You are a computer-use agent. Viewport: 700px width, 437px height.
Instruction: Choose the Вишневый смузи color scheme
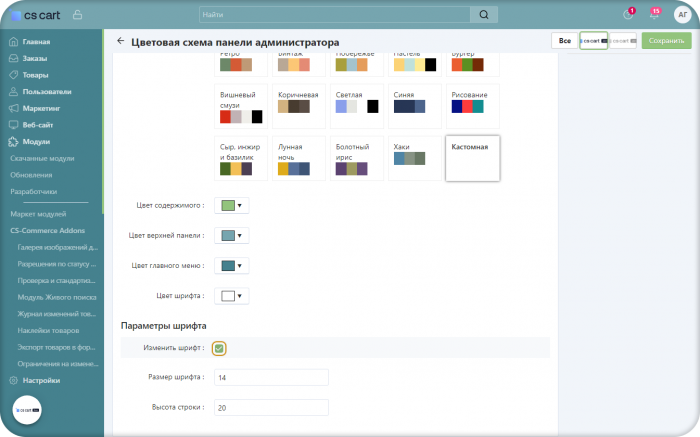pos(241,106)
